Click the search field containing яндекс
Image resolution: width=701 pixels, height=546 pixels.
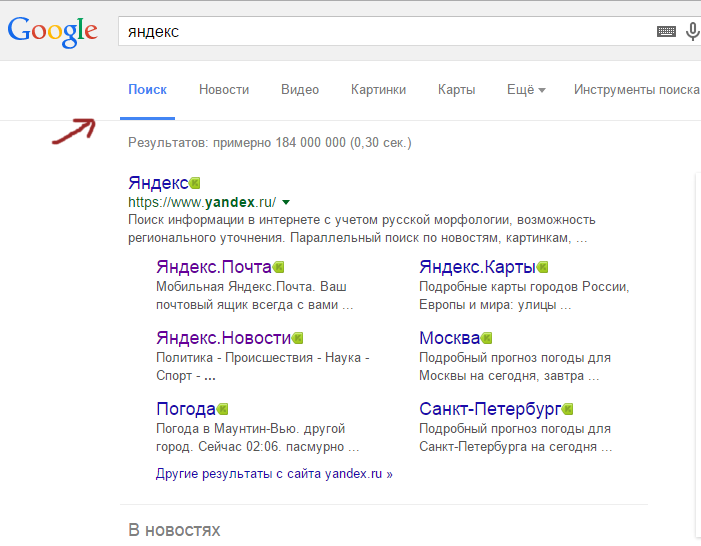tap(380, 32)
